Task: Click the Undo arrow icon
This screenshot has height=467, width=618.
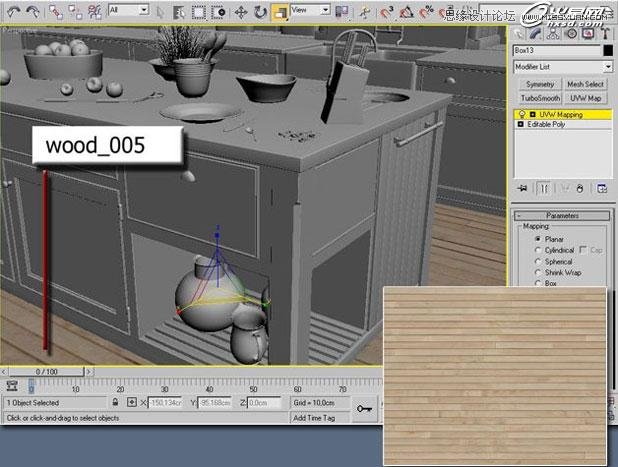Action: point(11,11)
